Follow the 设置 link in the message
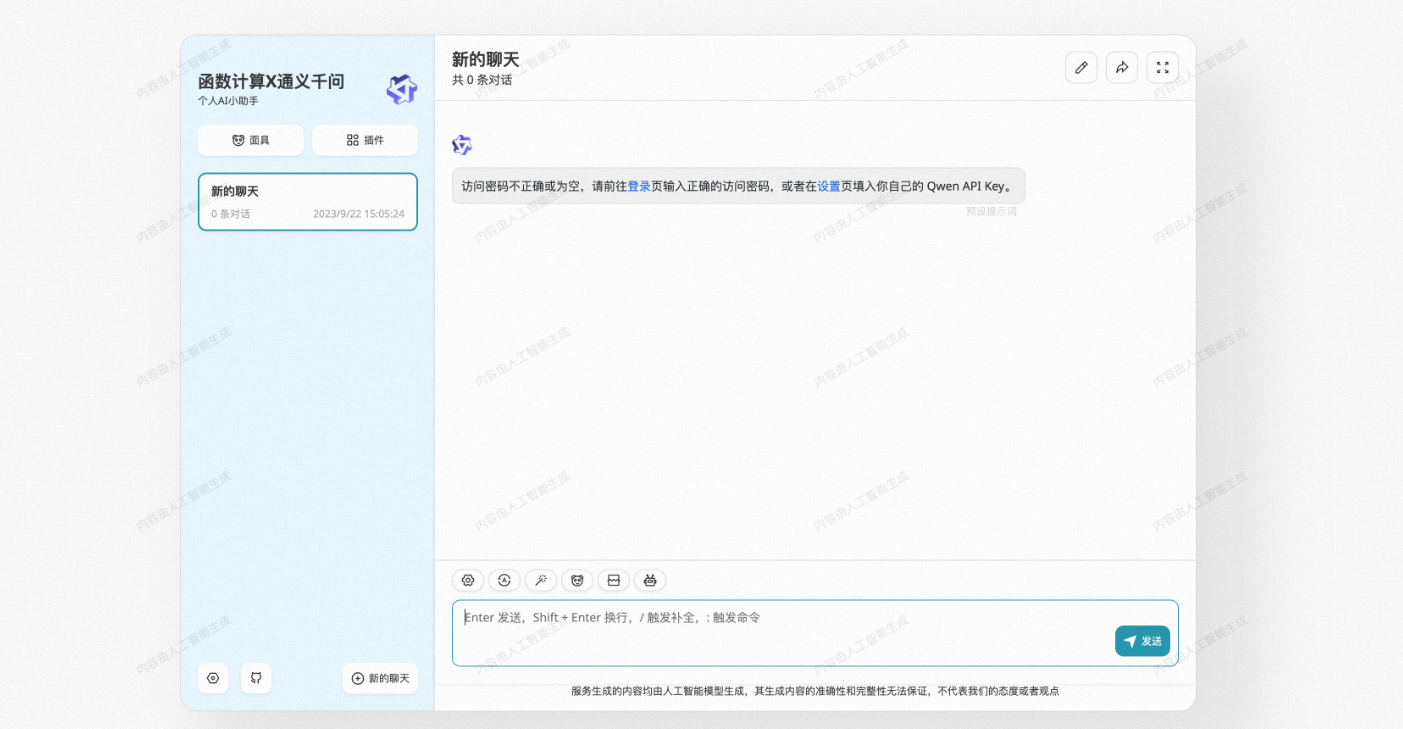This screenshot has width=1403, height=729. coord(829,186)
